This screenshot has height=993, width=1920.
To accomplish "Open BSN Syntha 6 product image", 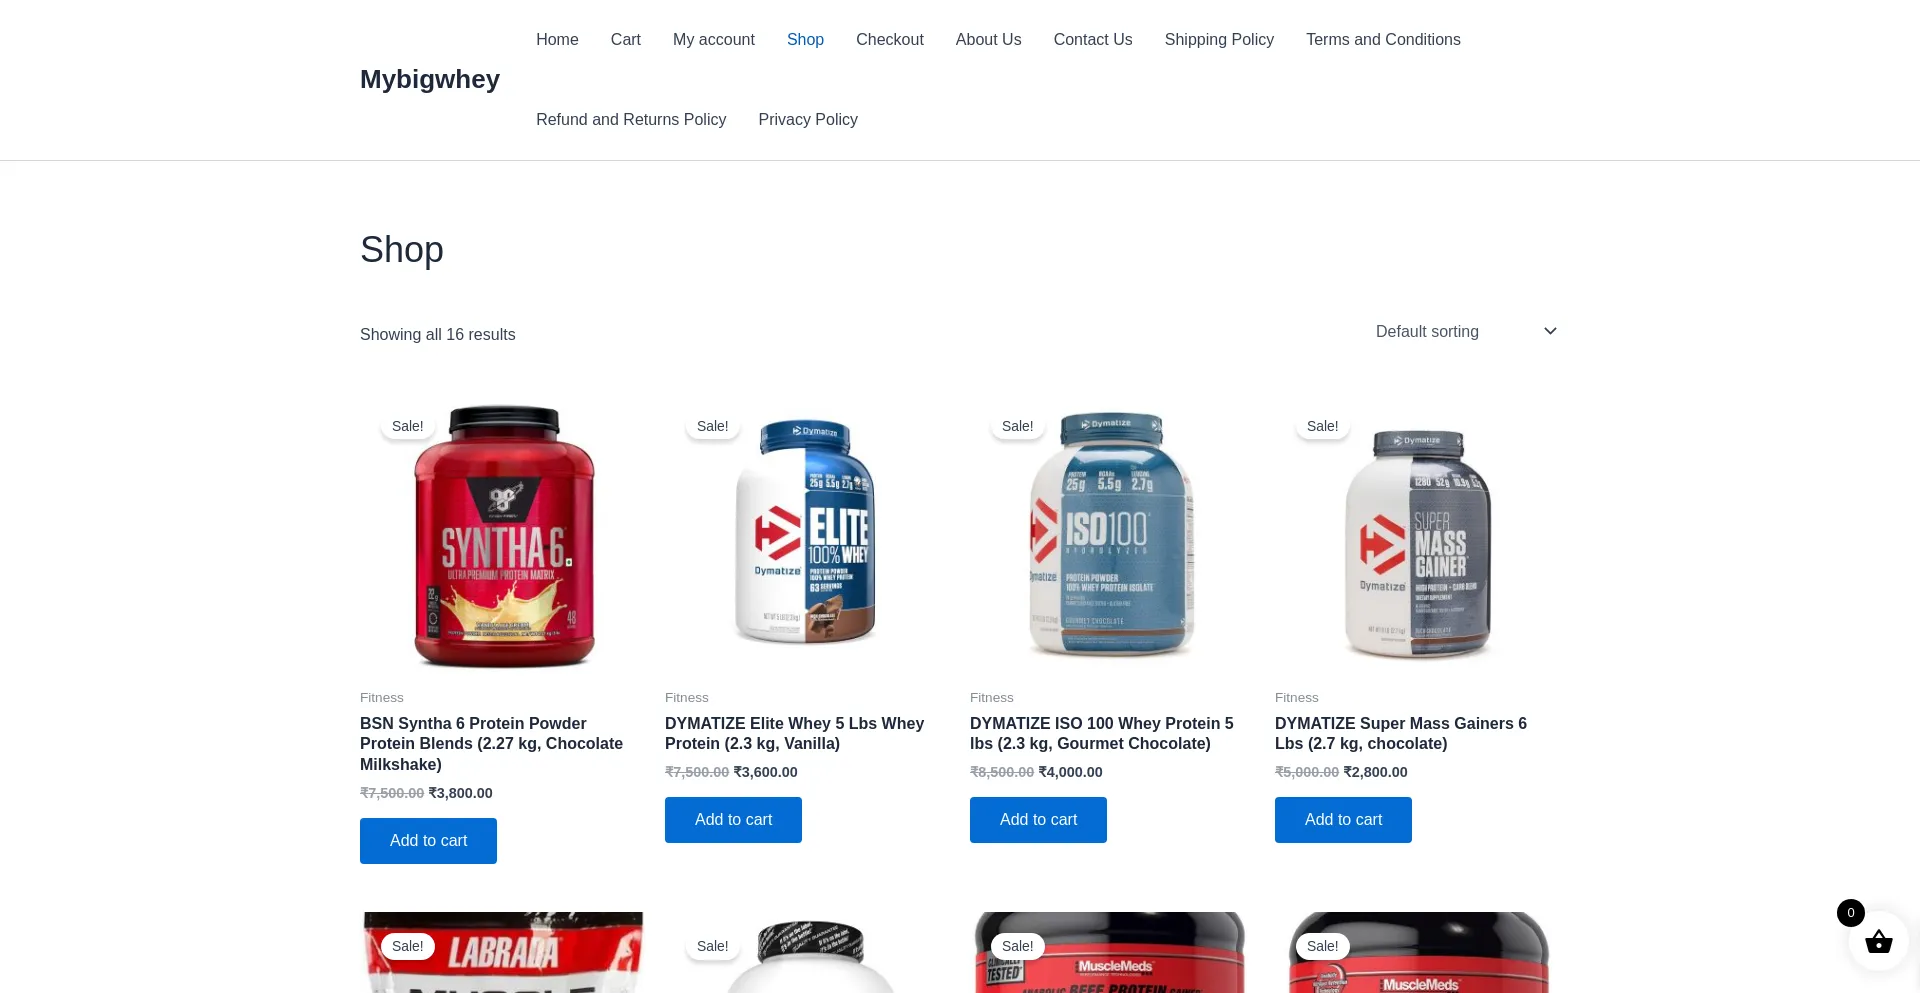I will (504, 536).
